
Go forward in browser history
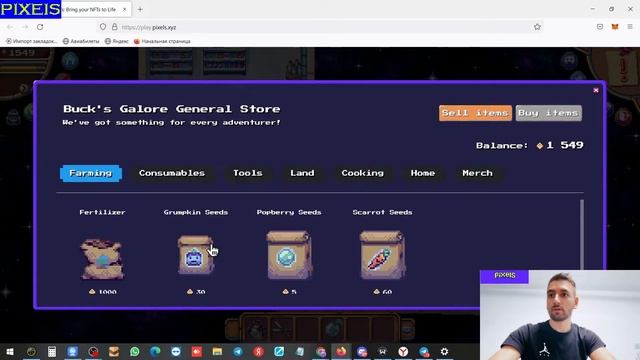click(x=24, y=27)
